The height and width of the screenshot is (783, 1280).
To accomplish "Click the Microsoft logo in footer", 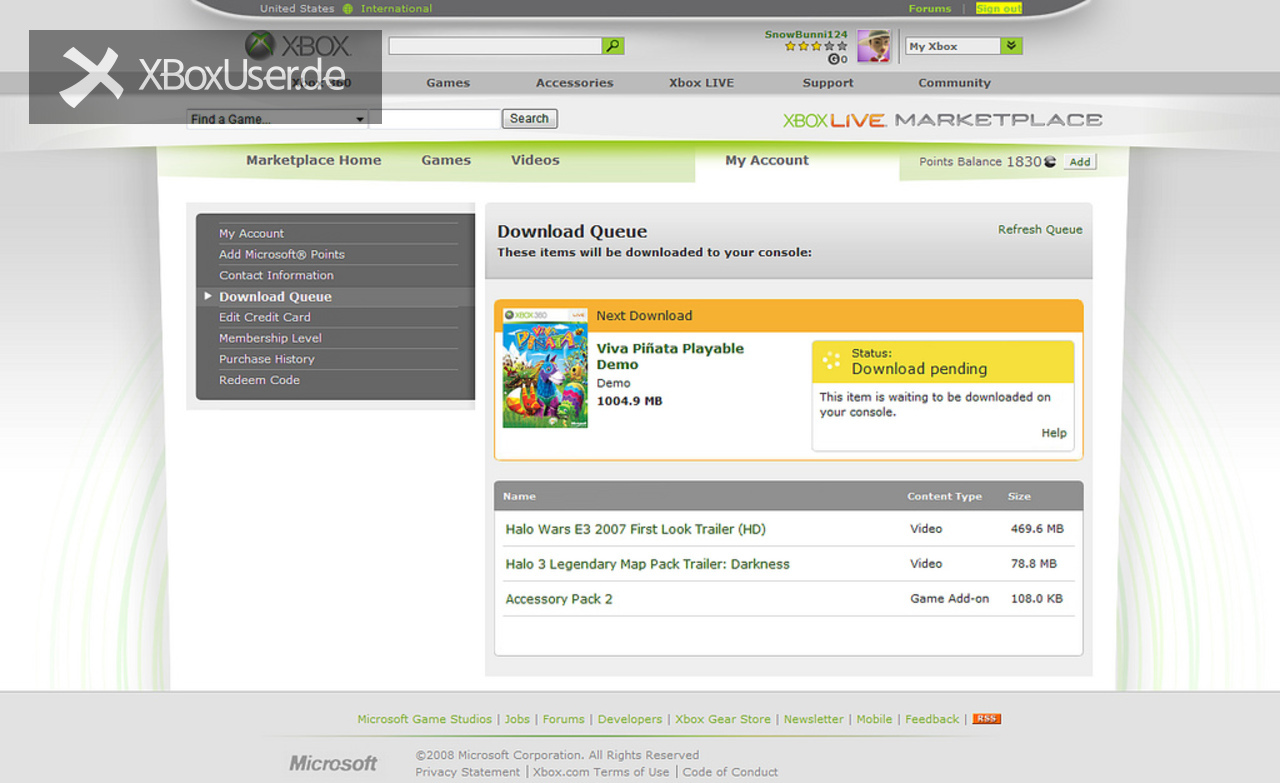I will 333,763.
